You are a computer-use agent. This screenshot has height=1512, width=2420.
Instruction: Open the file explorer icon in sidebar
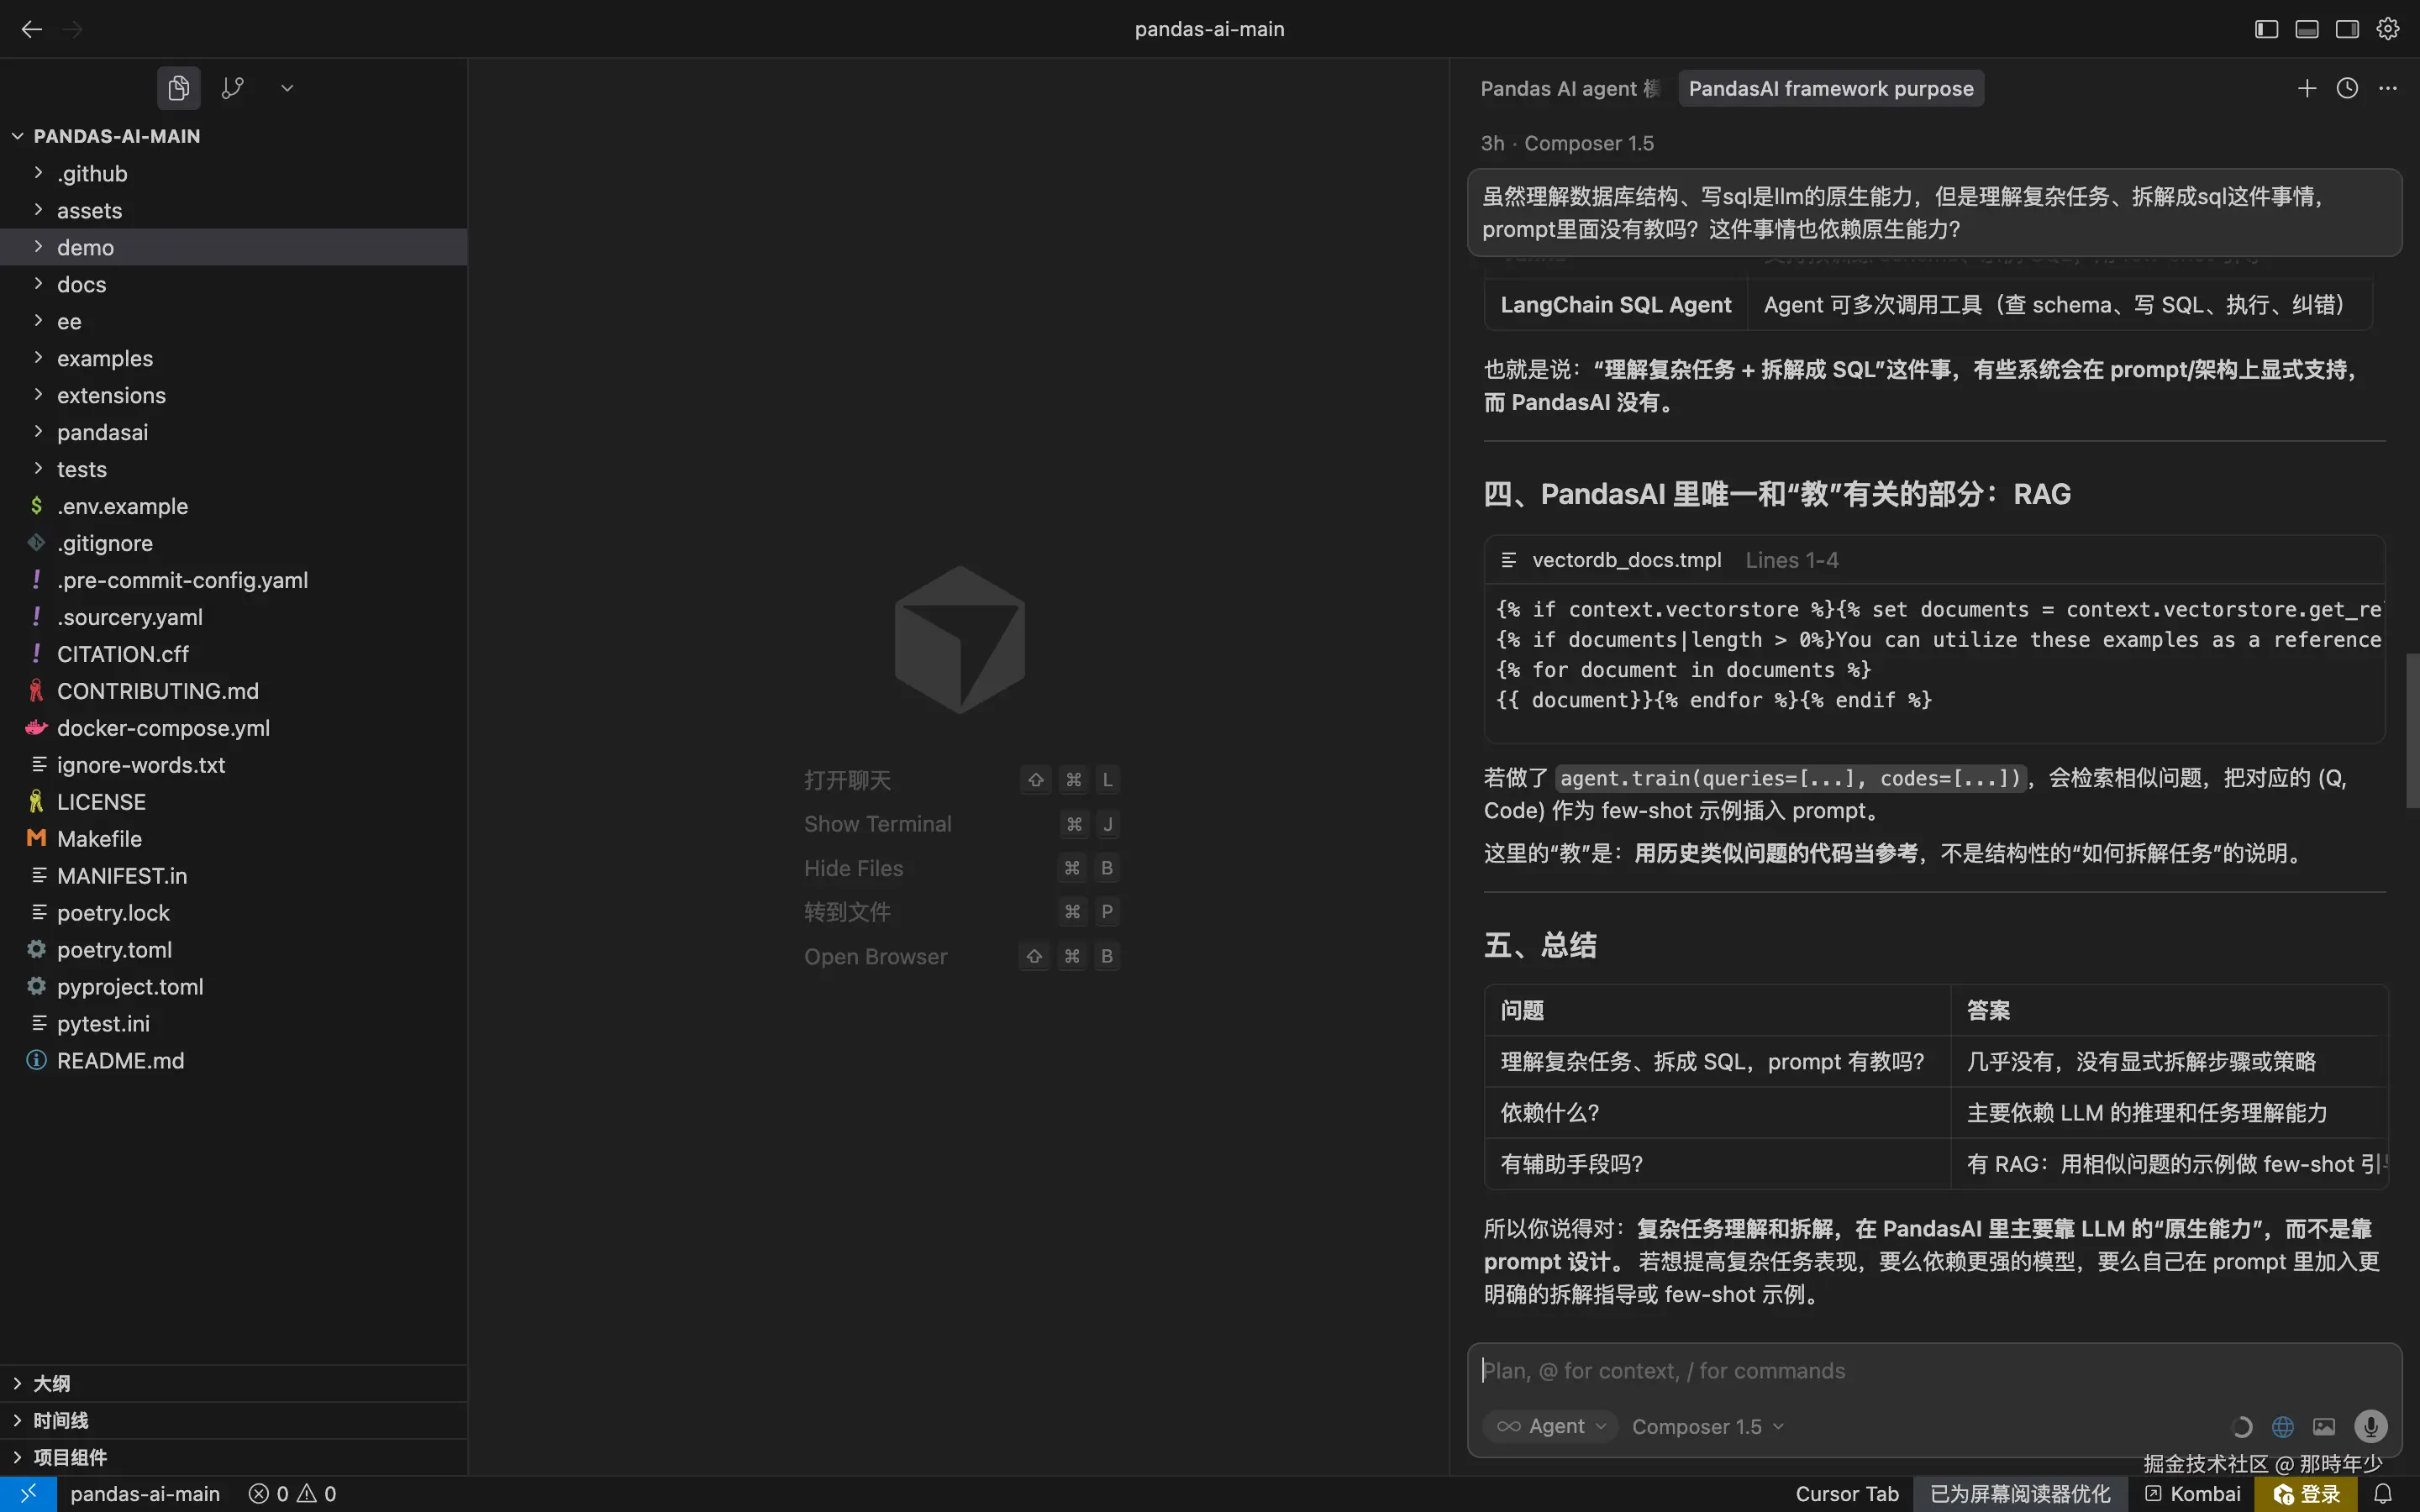click(179, 88)
